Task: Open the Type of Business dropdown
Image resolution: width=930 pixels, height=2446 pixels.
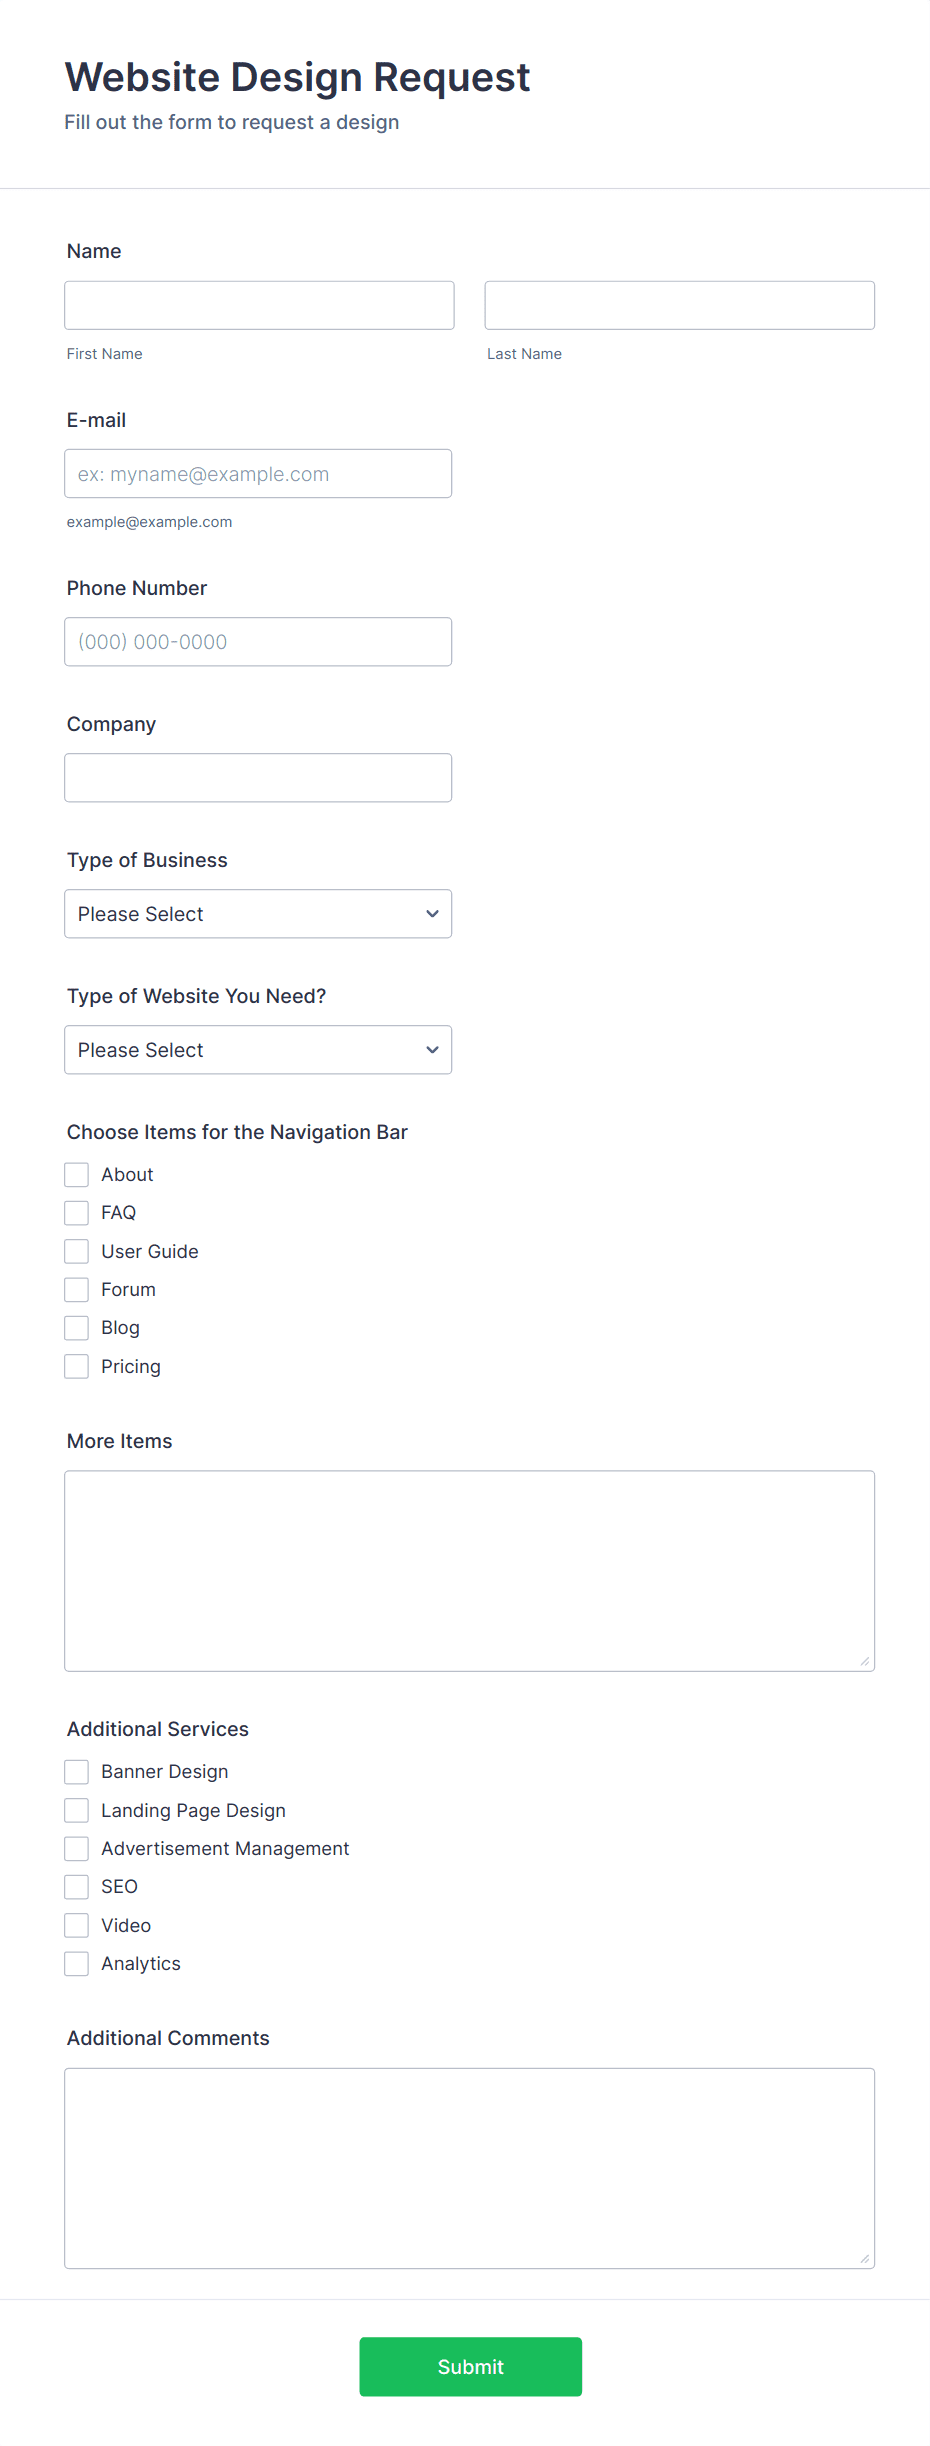Action: point(257,913)
